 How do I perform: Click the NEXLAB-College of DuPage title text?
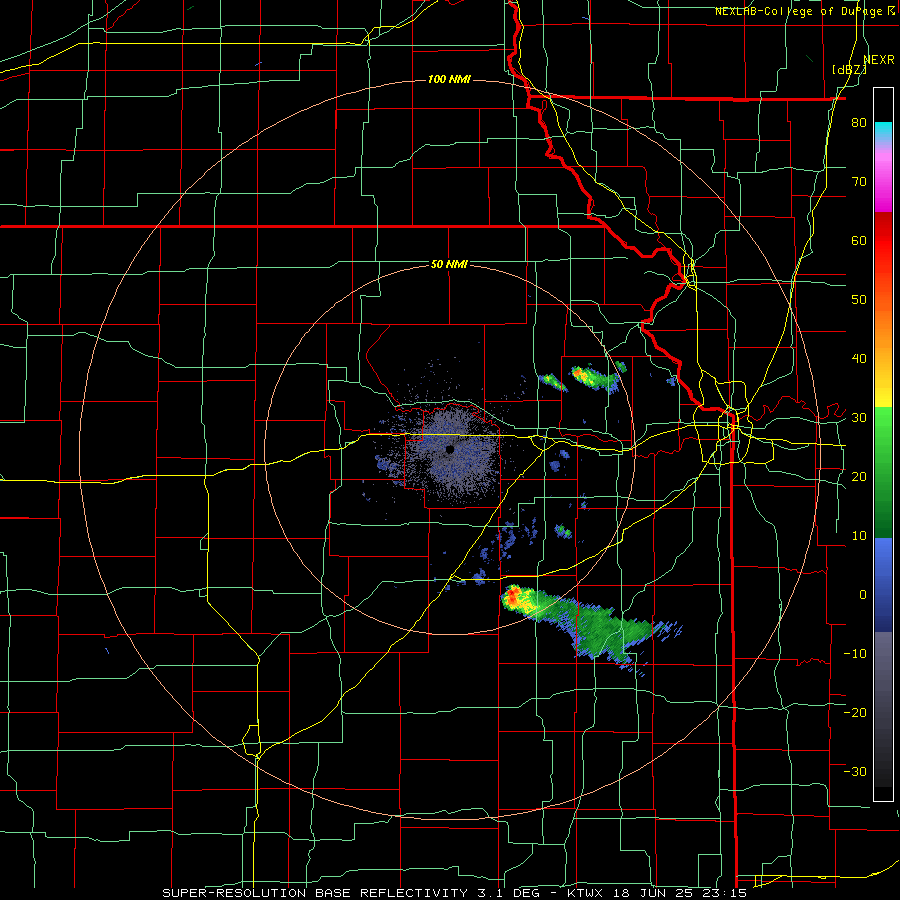[x=801, y=11]
